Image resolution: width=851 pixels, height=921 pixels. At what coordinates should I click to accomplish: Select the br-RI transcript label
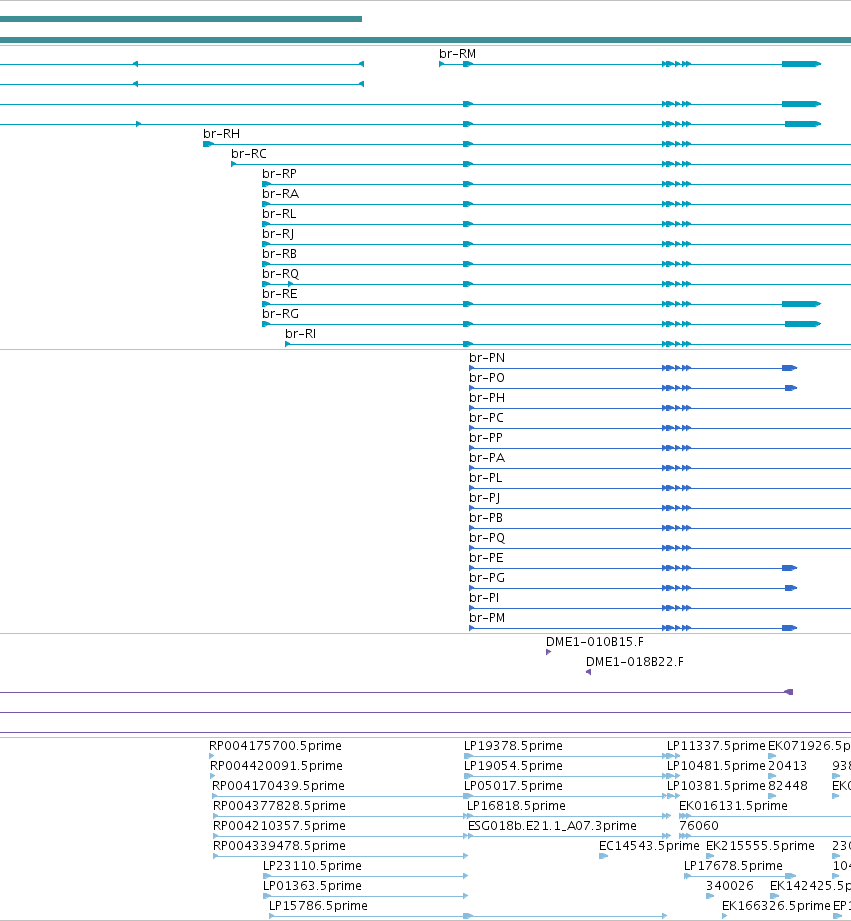tap(301, 334)
